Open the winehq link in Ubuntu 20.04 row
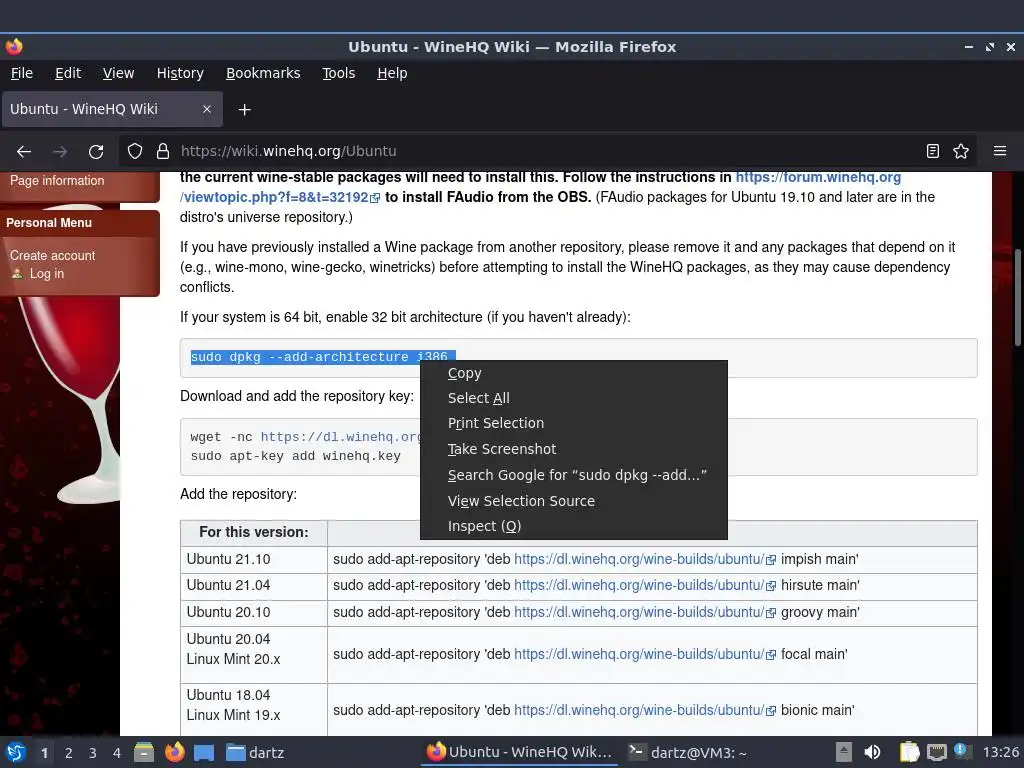Image resolution: width=1024 pixels, height=768 pixels. [639, 654]
